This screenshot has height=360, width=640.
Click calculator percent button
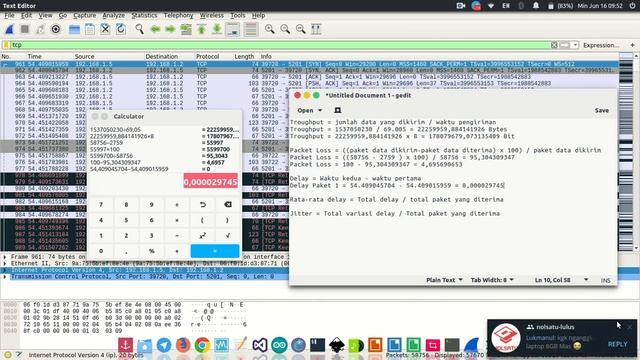(151, 251)
